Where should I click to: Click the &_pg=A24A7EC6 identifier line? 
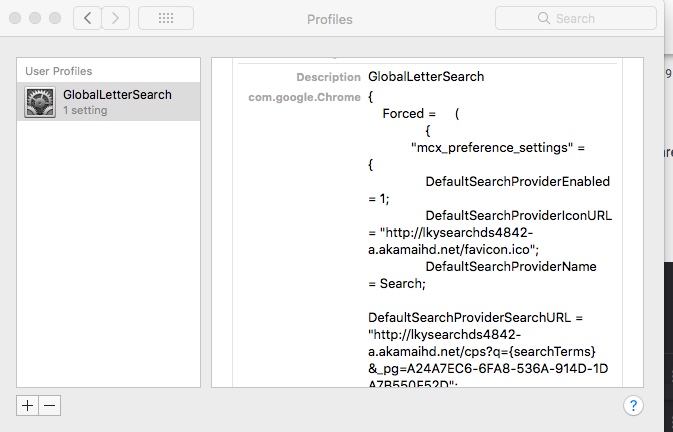tap(488, 369)
